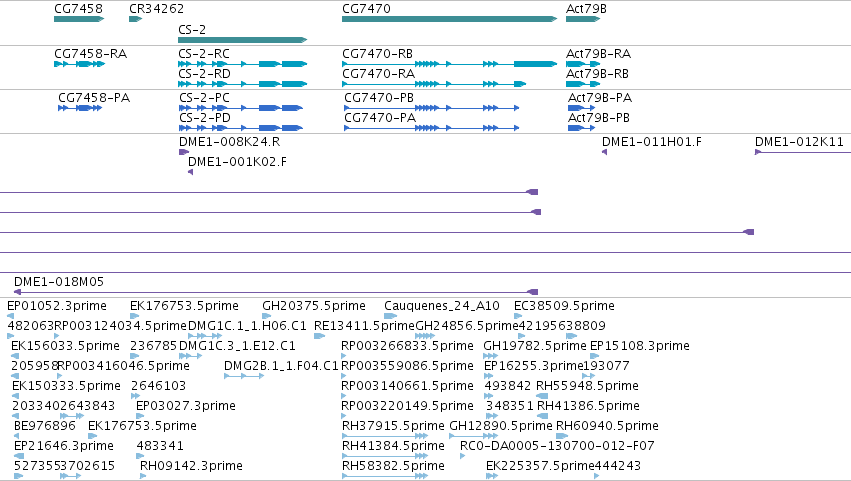Screen dimensions: 851x481
Task: Click the Act79B-PB protein glyph
Action: point(581,128)
